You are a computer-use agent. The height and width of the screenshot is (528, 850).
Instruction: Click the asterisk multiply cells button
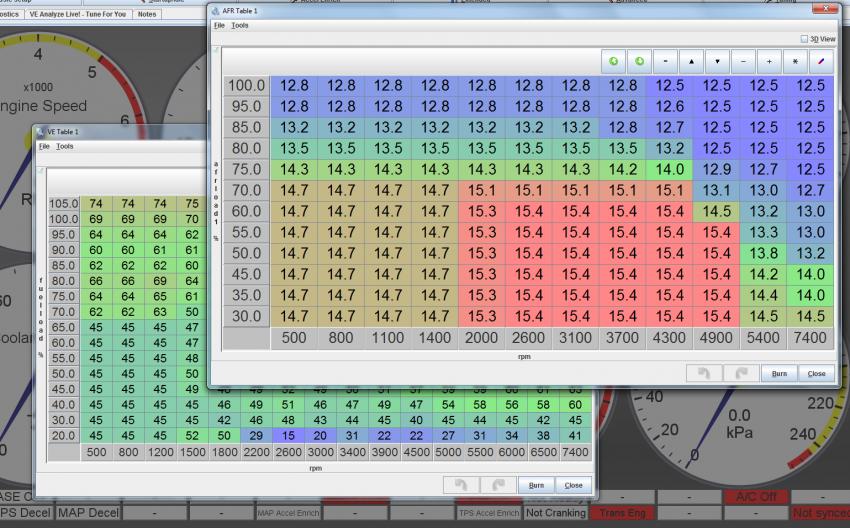(x=794, y=61)
